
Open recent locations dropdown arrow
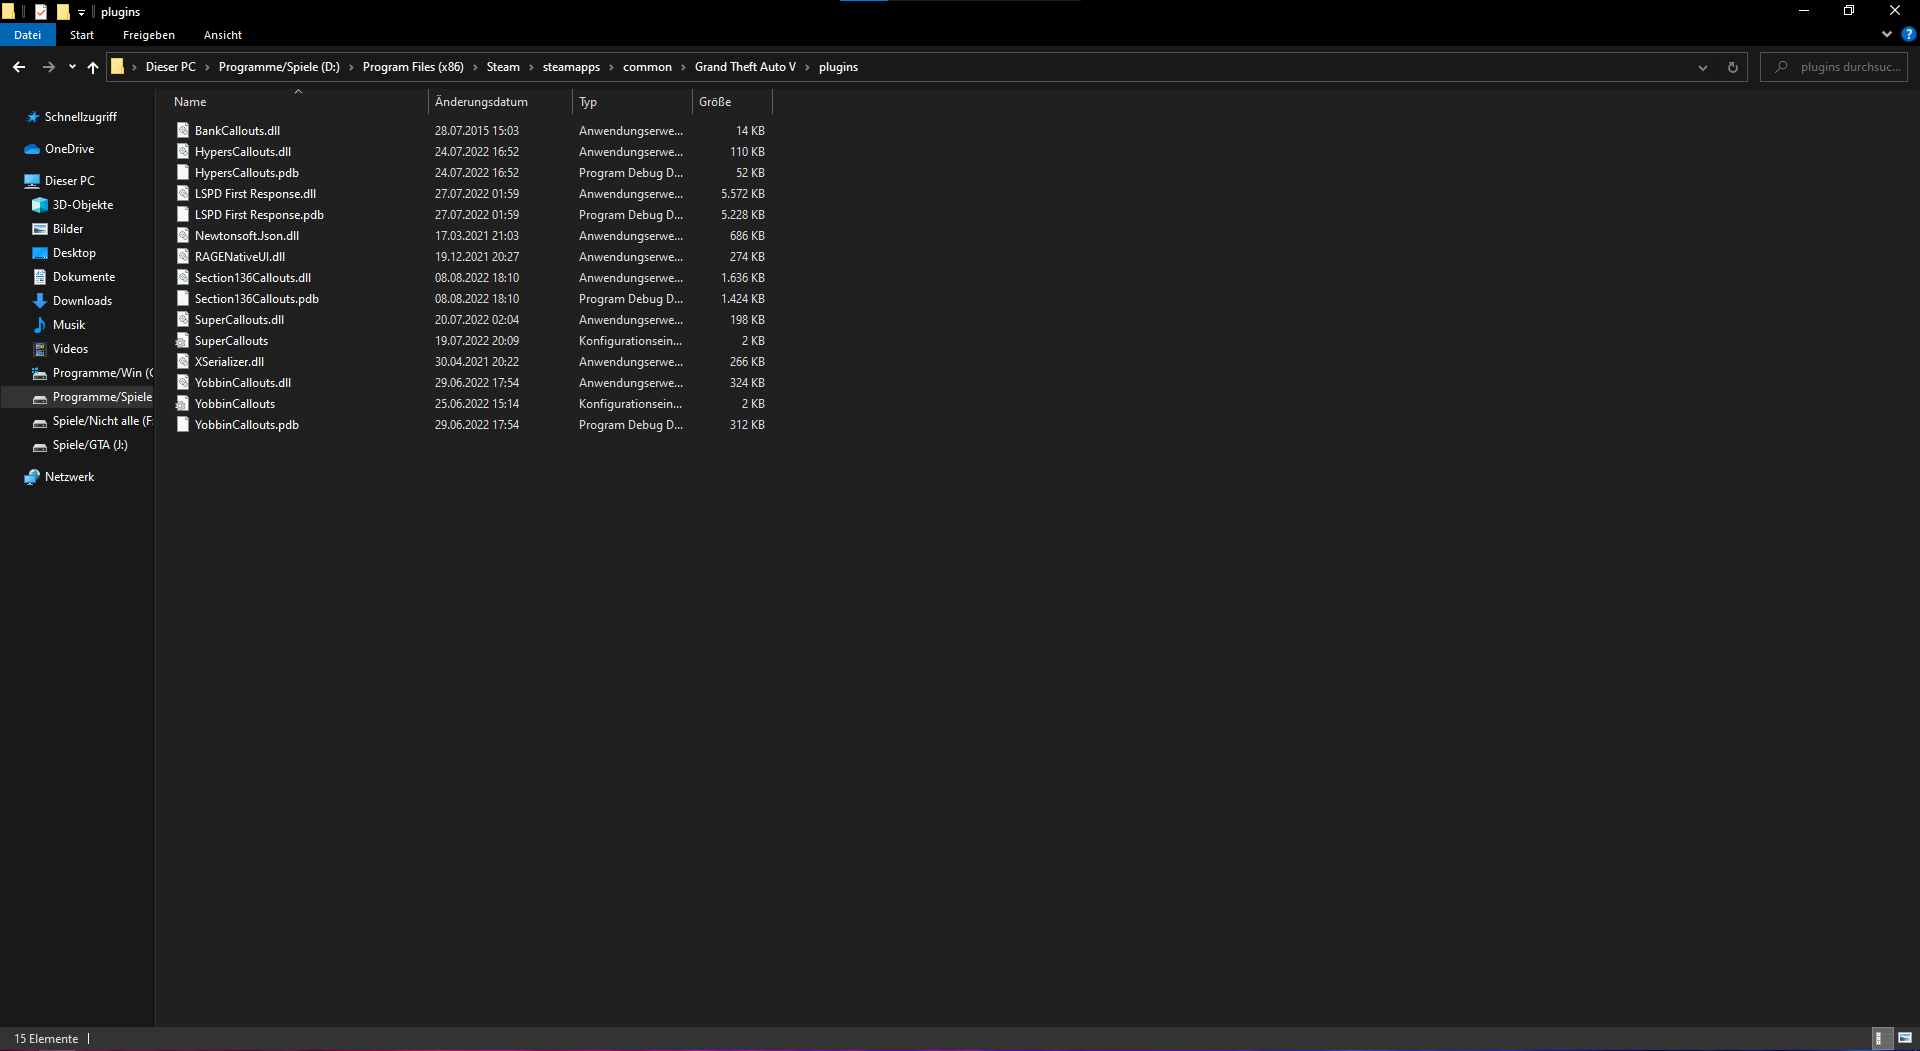tap(72, 67)
